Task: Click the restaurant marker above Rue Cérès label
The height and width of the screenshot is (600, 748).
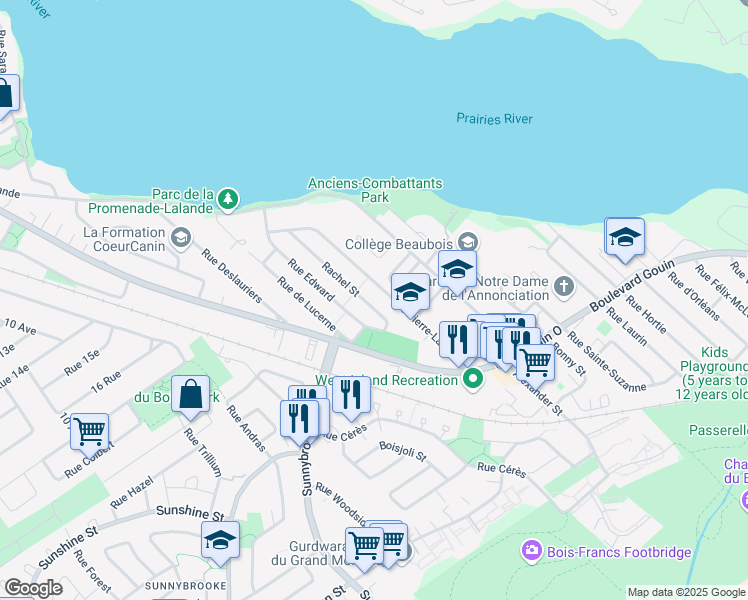Action: [x=351, y=395]
